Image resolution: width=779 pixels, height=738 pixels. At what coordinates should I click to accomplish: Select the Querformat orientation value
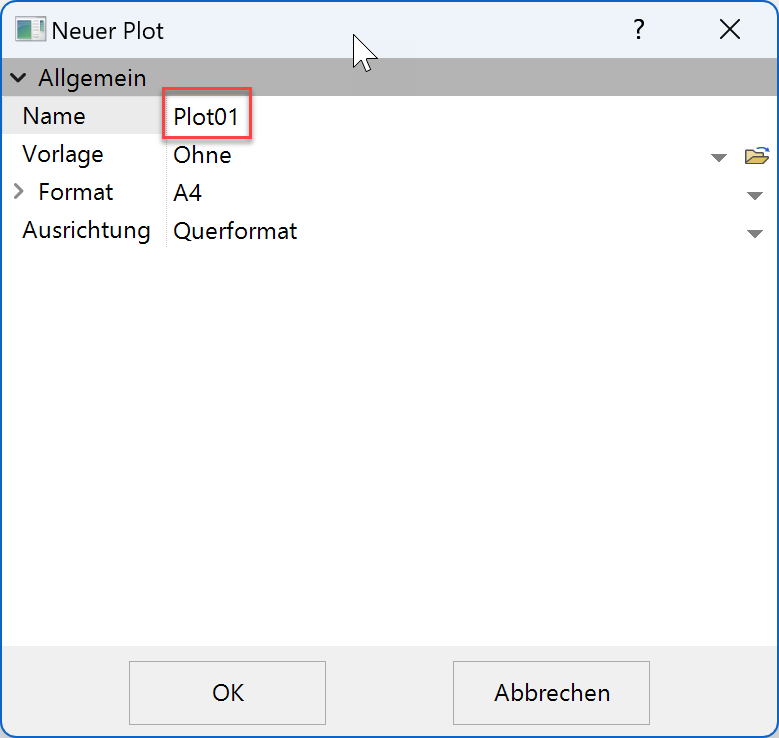pyautogui.click(x=235, y=231)
